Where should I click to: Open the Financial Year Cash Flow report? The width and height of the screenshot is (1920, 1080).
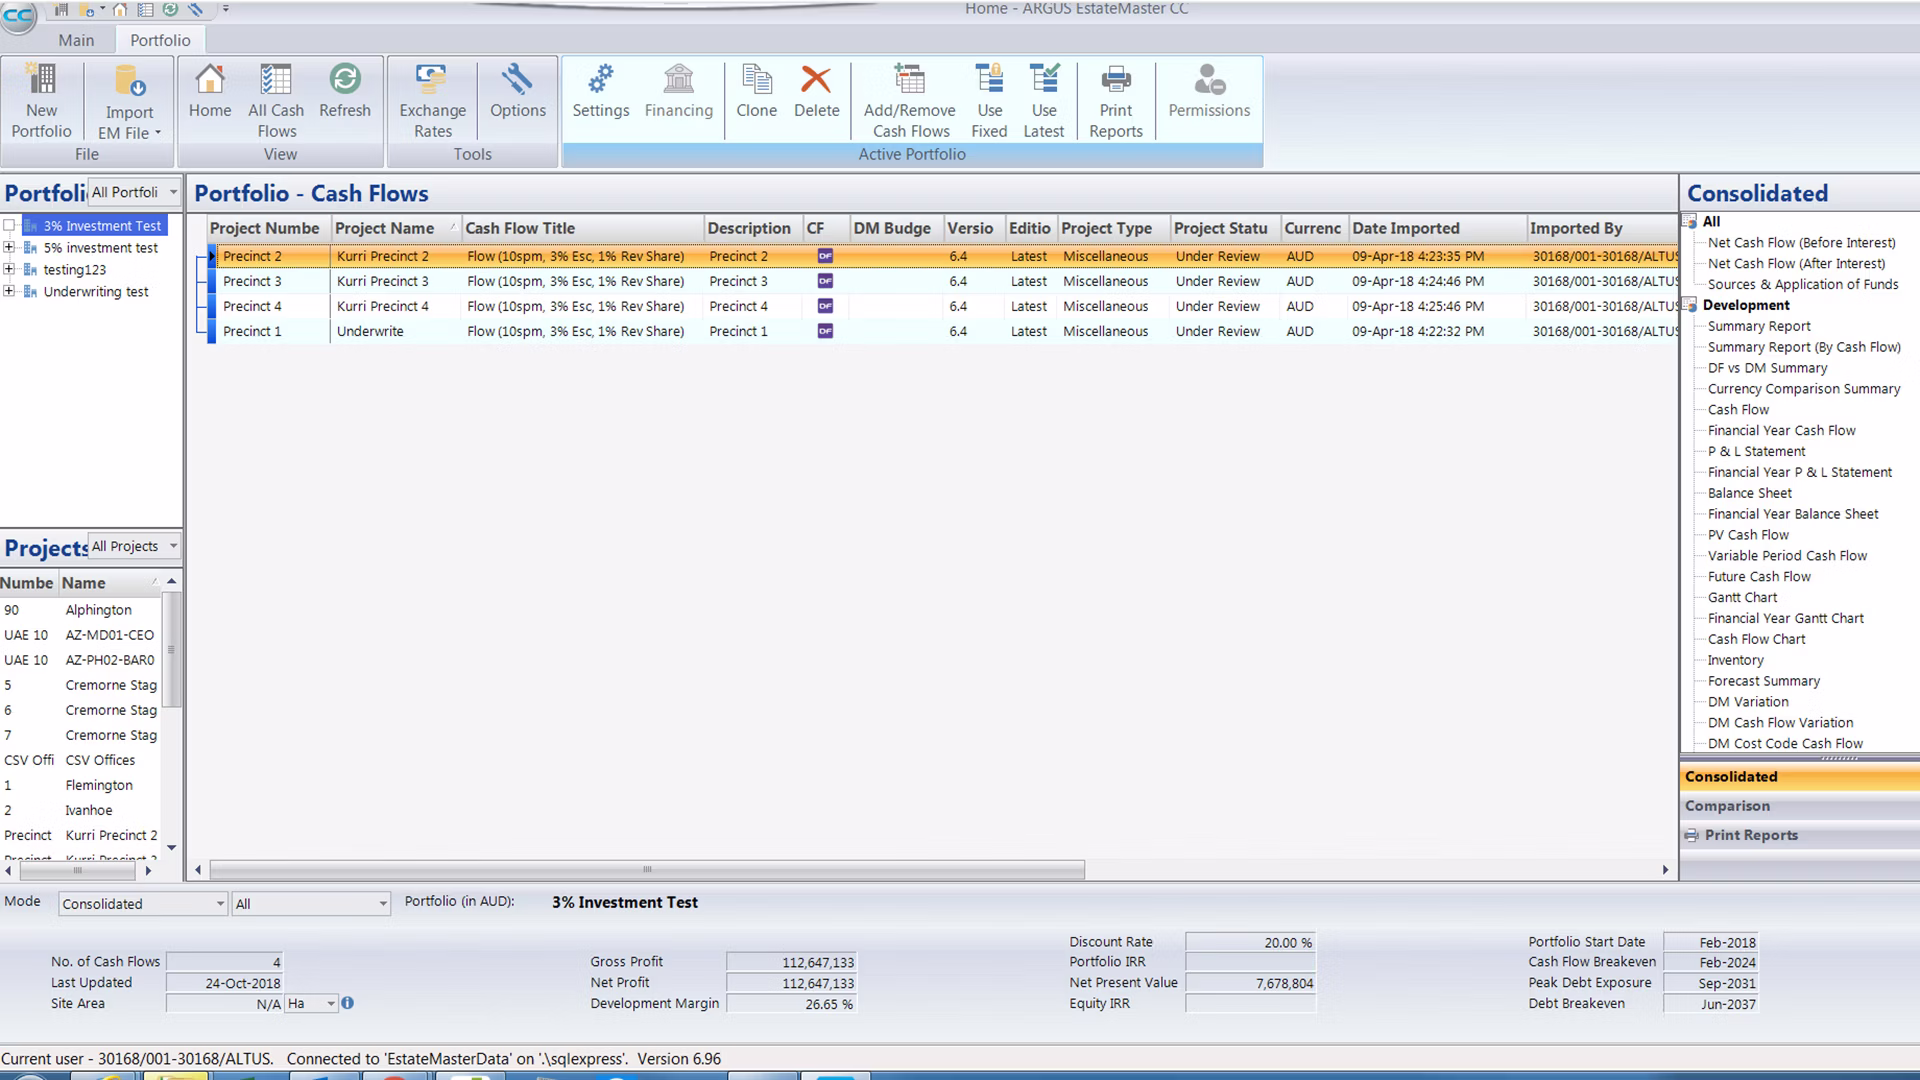pyautogui.click(x=1781, y=431)
